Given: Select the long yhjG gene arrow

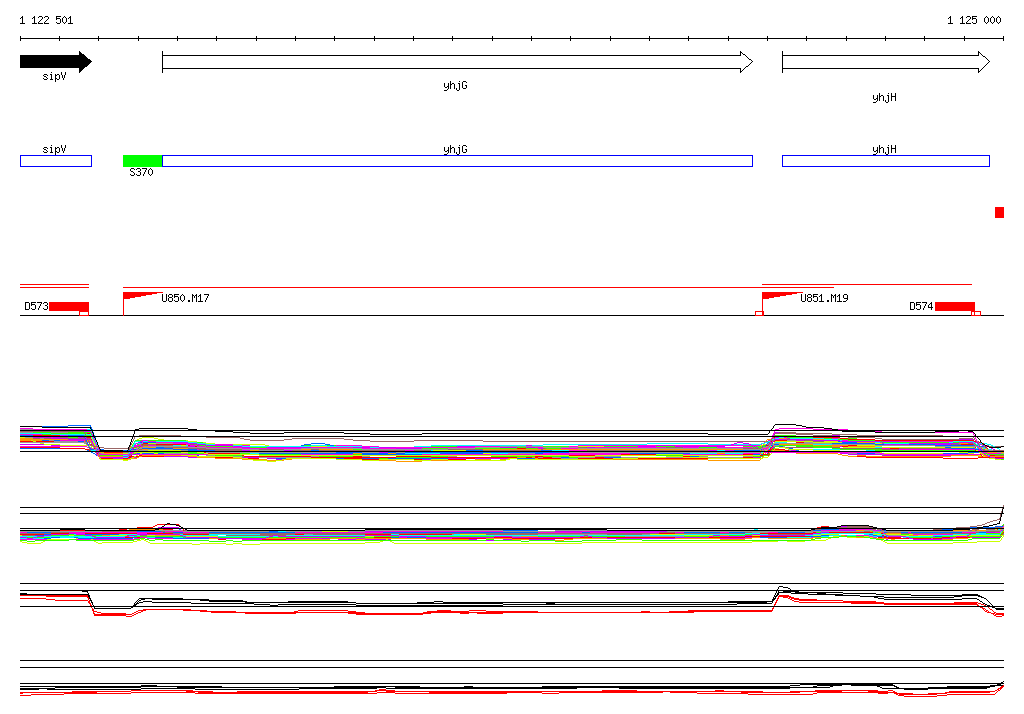Looking at the screenshot, I should [x=457, y=62].
